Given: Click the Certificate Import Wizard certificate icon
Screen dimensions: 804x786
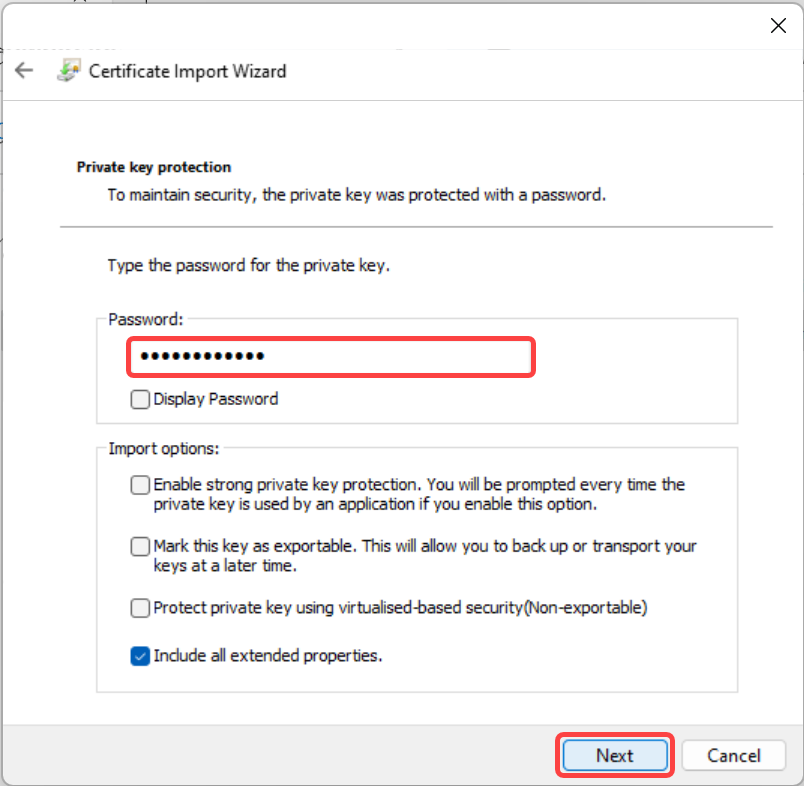Looking at the screenshot, I should pos(68,70).
